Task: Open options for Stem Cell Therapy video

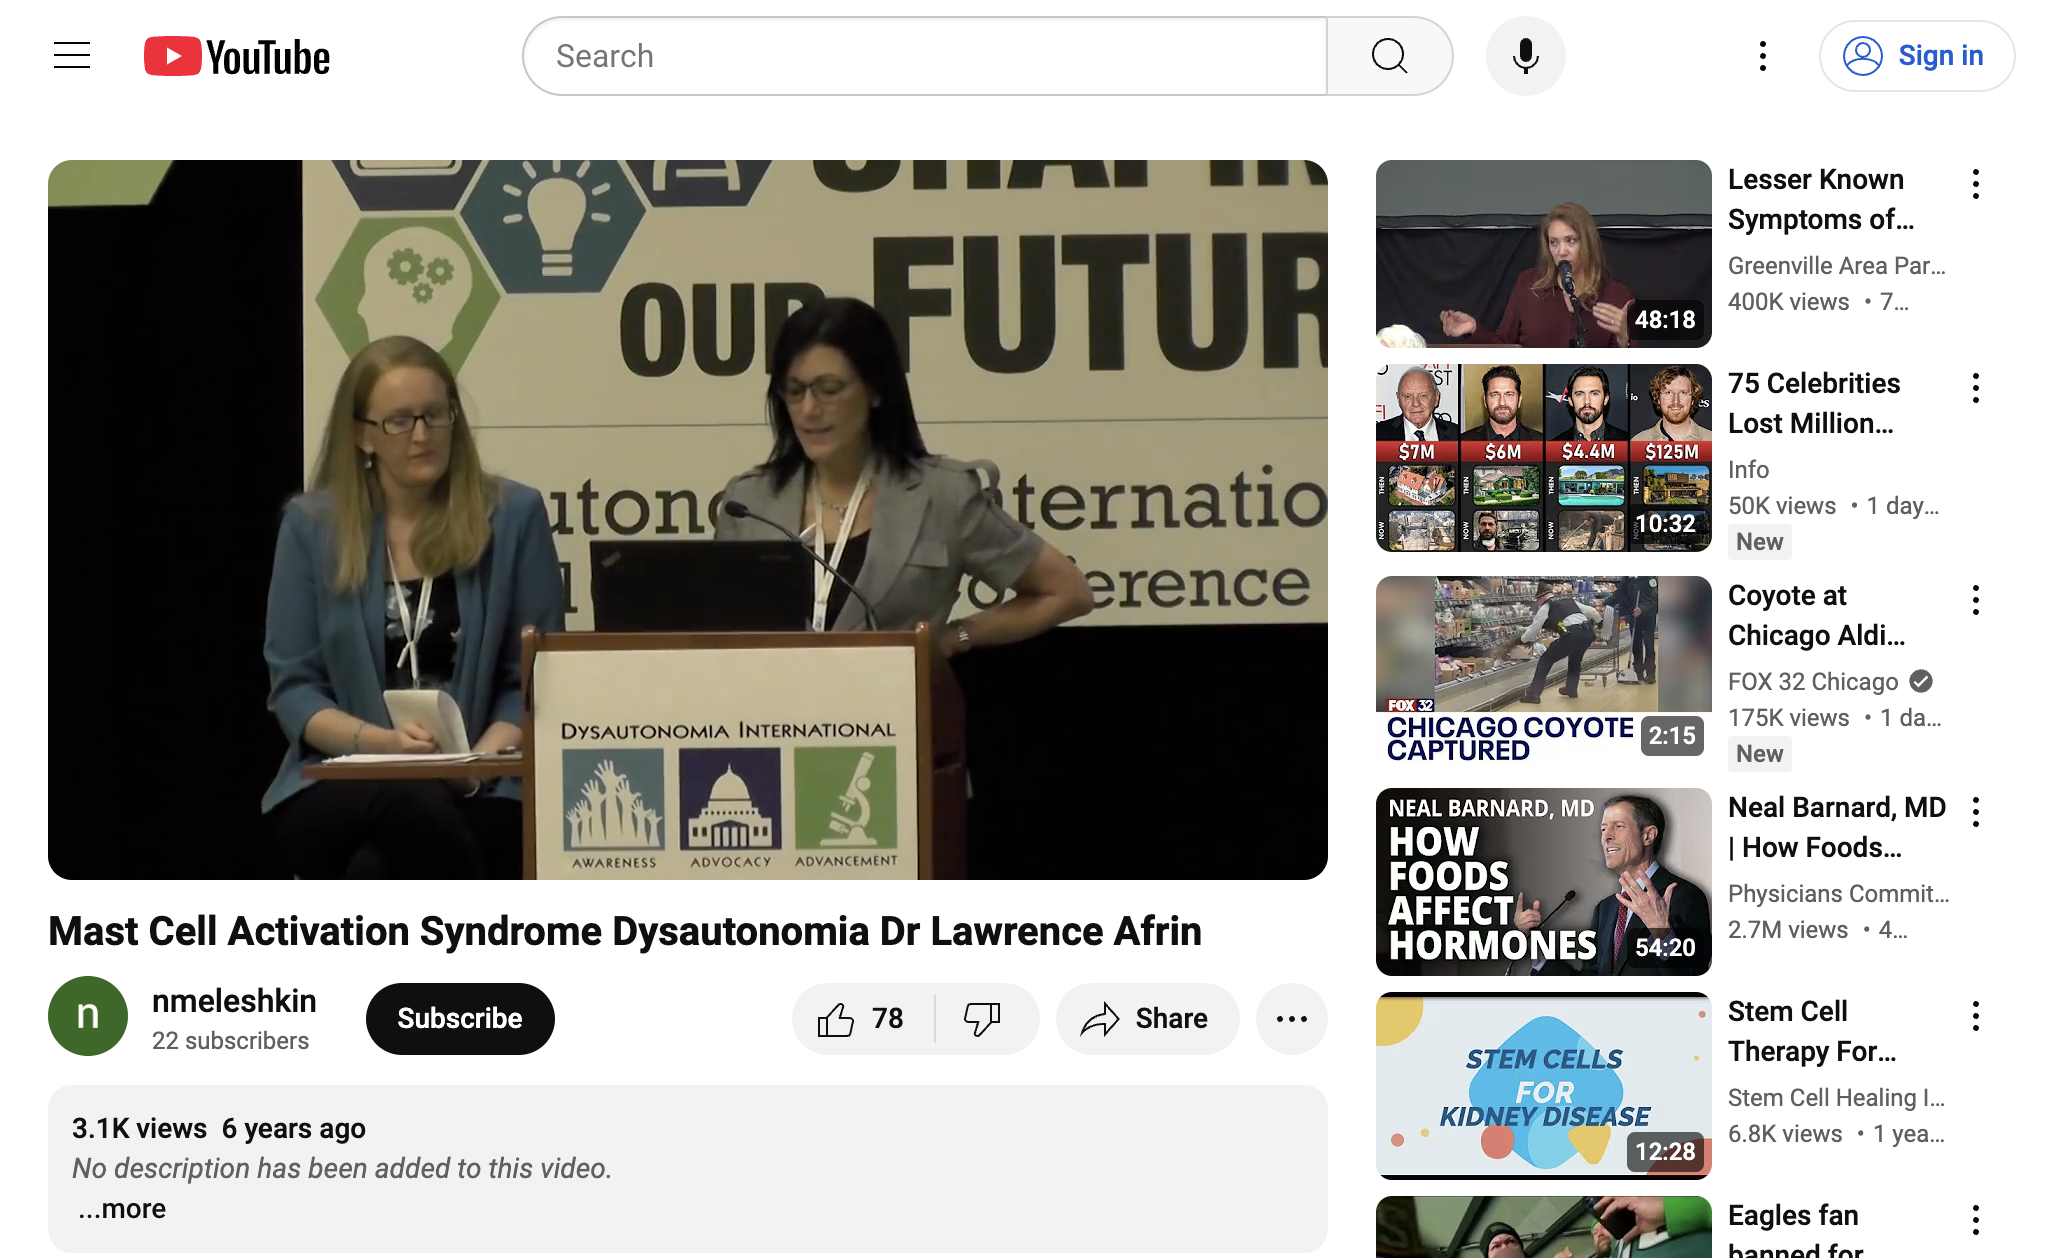Action: [1975, 1016]
